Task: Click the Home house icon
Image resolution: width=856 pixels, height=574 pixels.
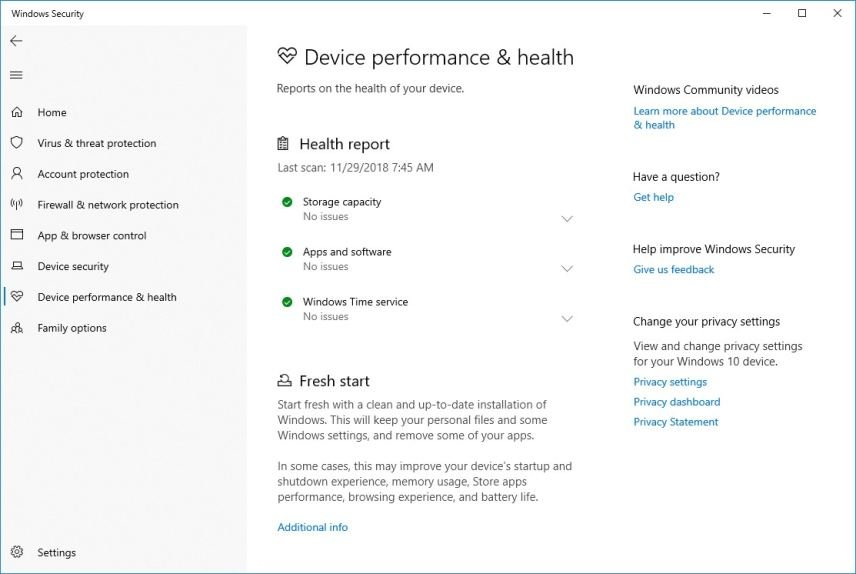Action: [17, 113]
